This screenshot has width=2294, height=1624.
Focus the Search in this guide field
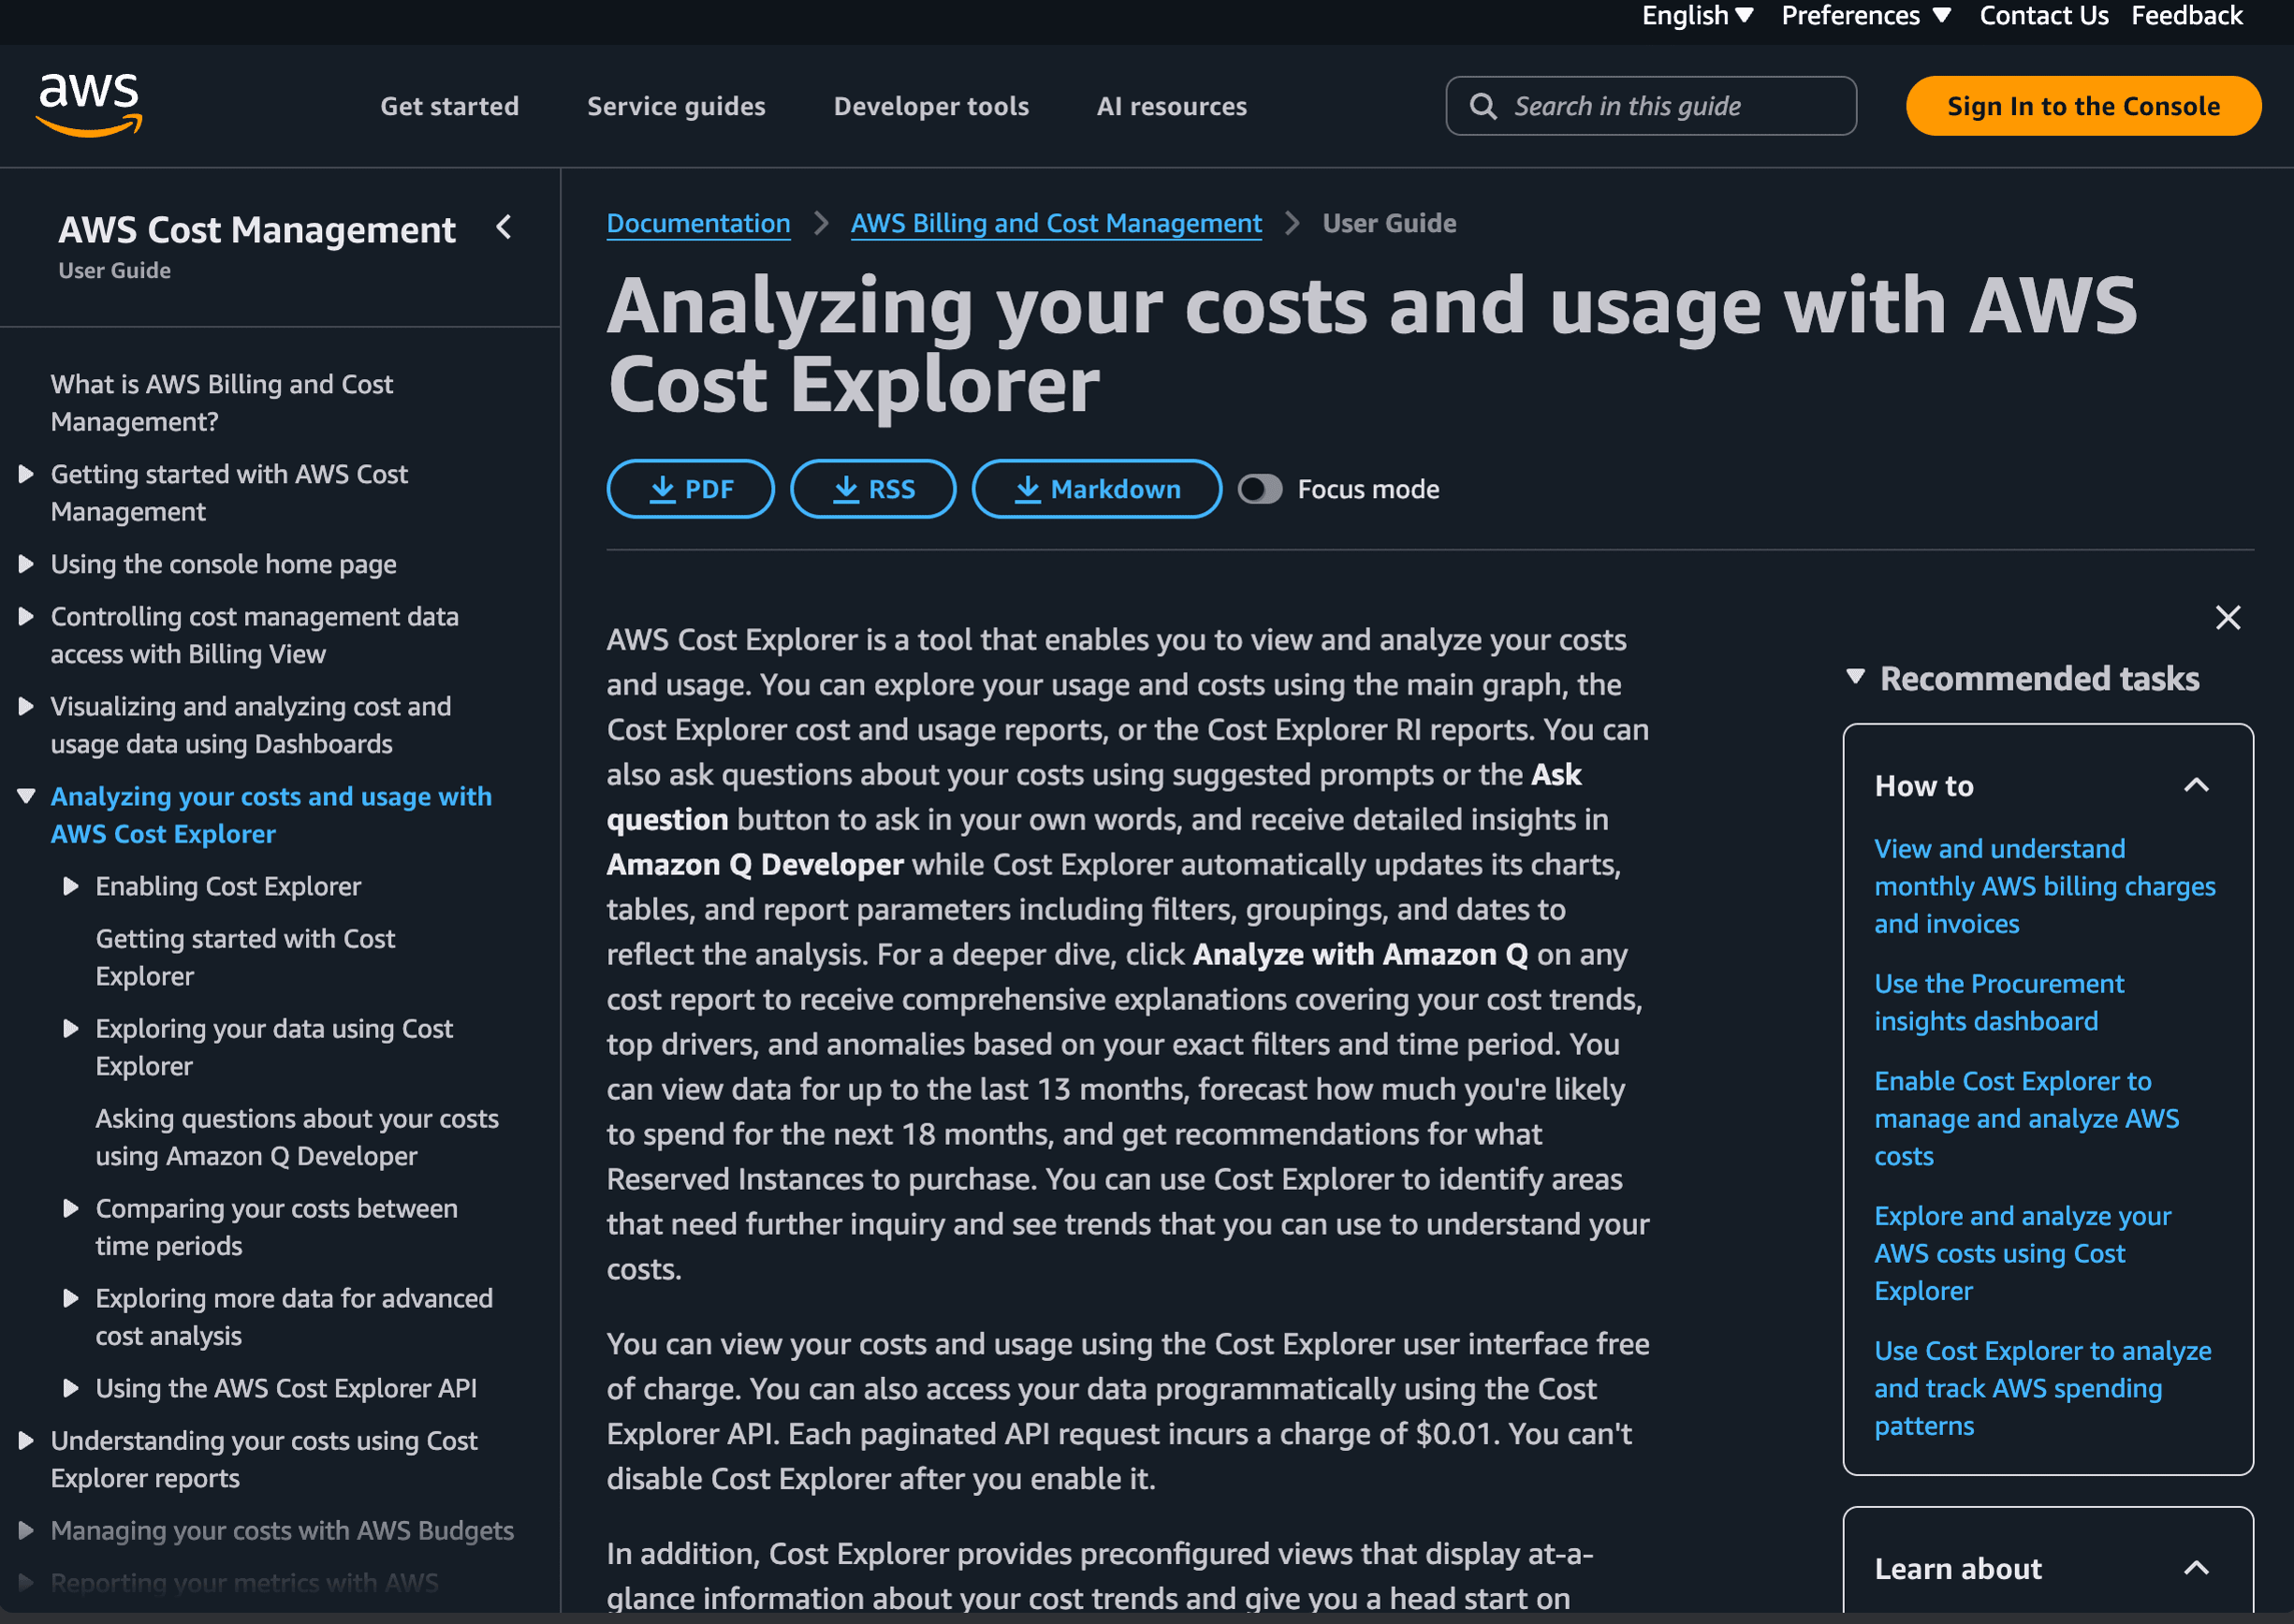(1650, 106)
